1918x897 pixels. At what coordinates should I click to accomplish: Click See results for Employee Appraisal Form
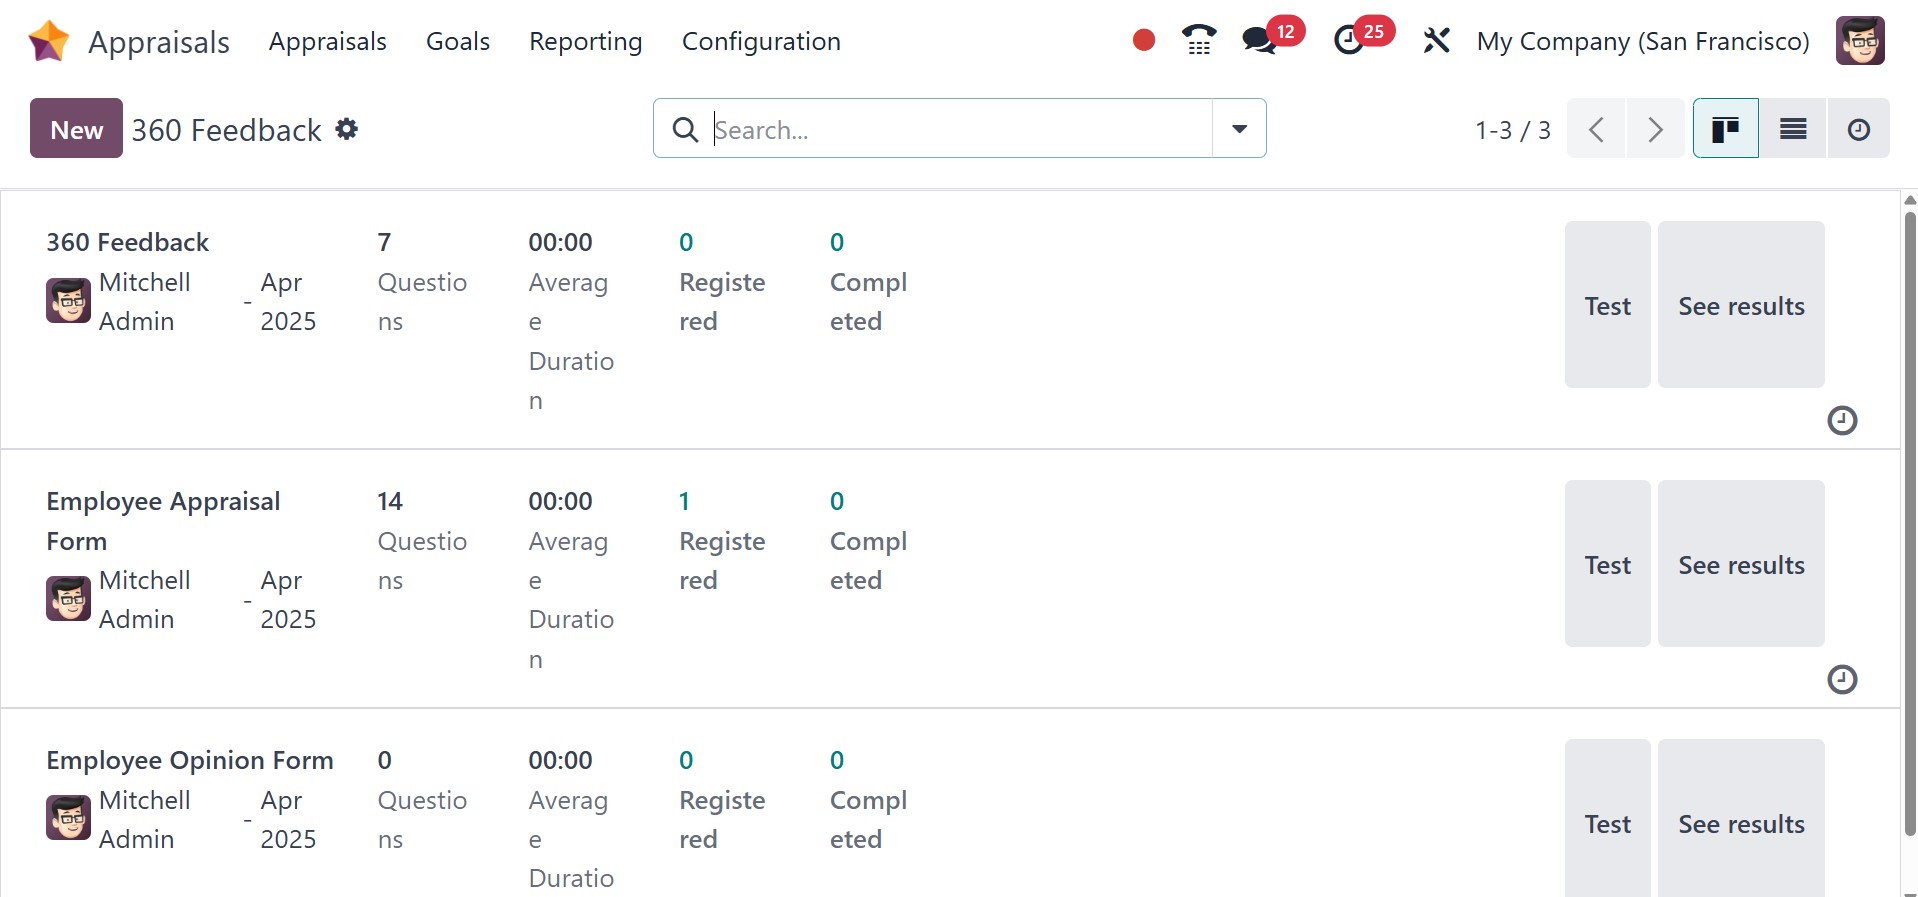tap(1741, 565)
